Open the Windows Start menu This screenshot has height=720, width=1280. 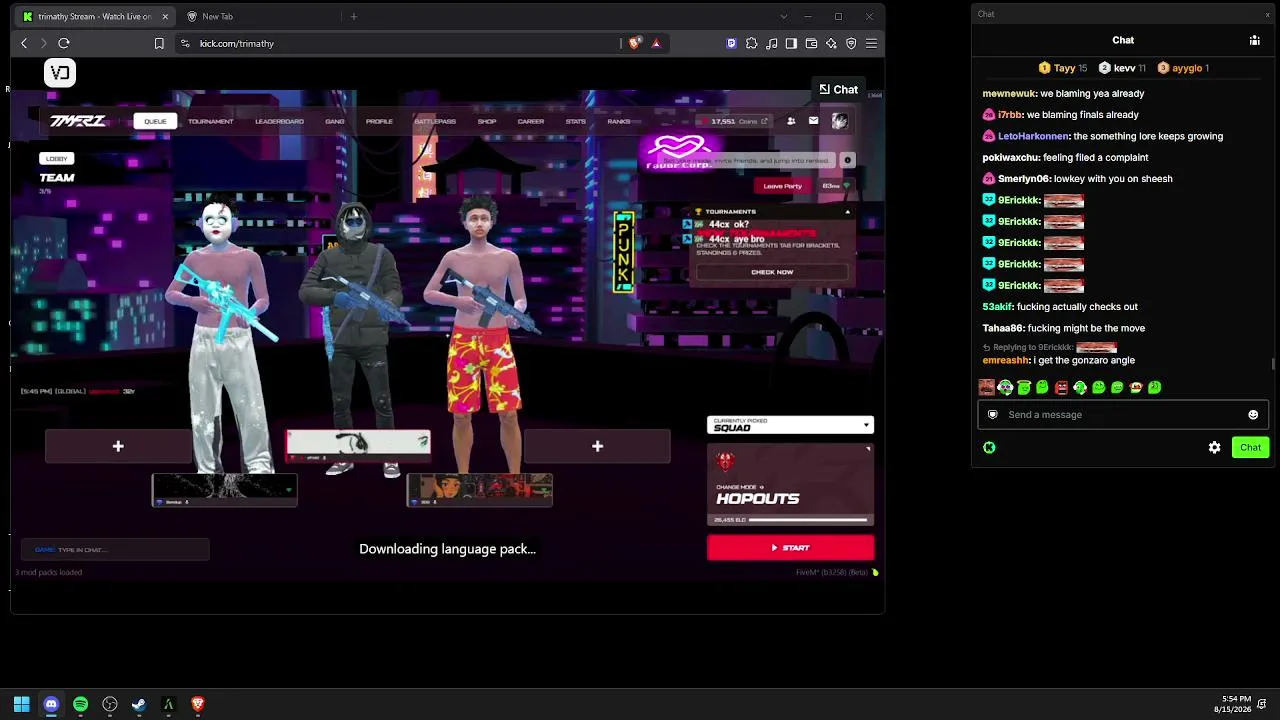pos(21,704)
